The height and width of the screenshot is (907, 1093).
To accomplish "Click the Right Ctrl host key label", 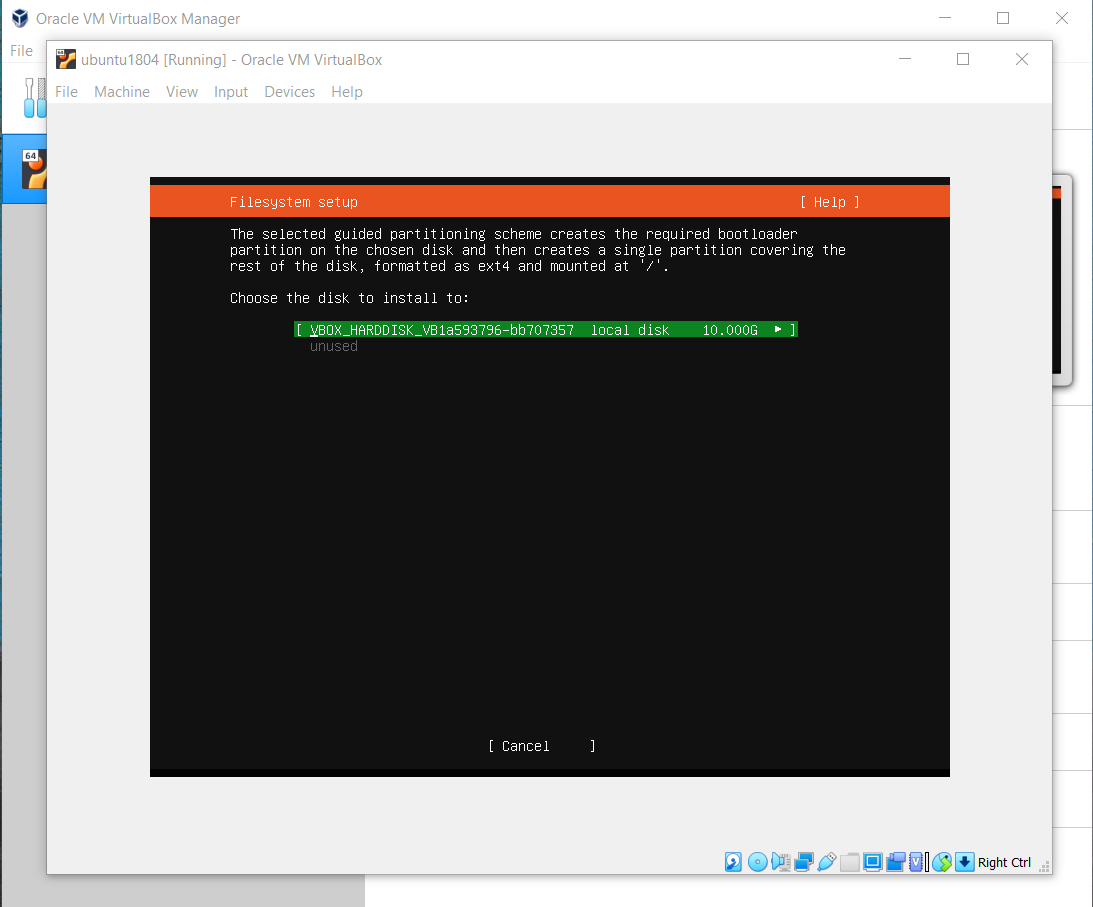I will tap(1004, 862).
